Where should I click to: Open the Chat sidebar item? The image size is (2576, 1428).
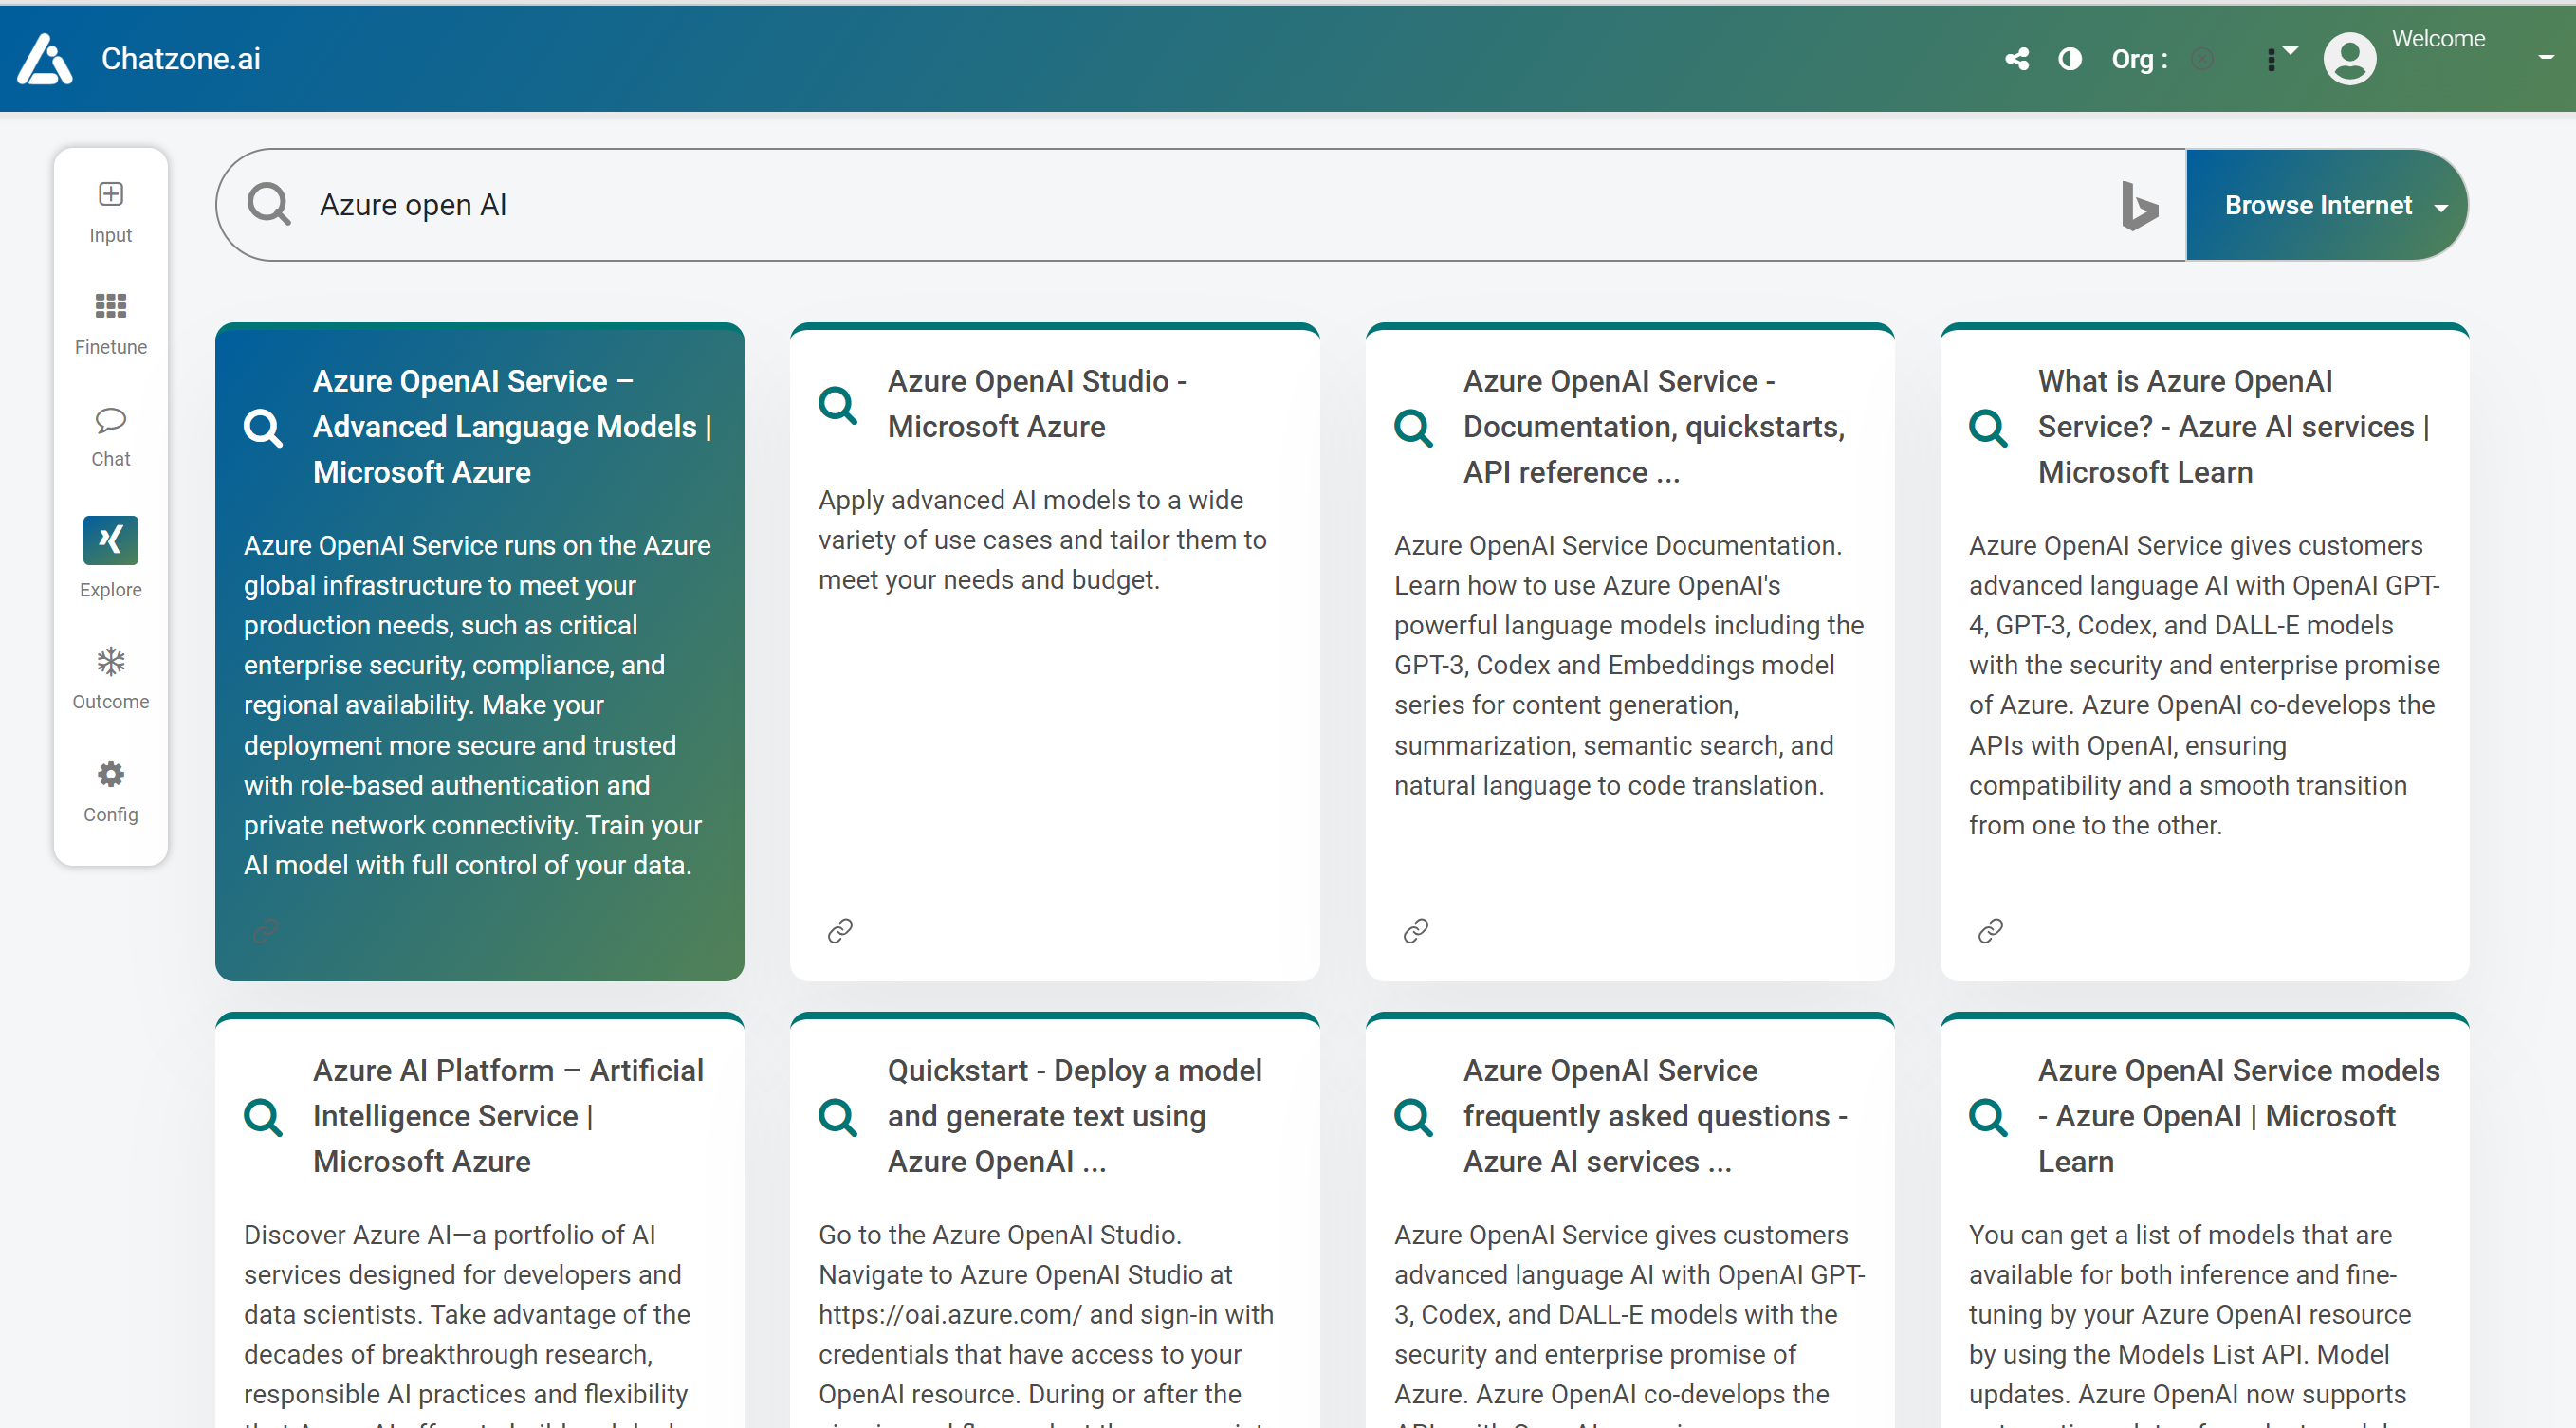click(110, 437)
